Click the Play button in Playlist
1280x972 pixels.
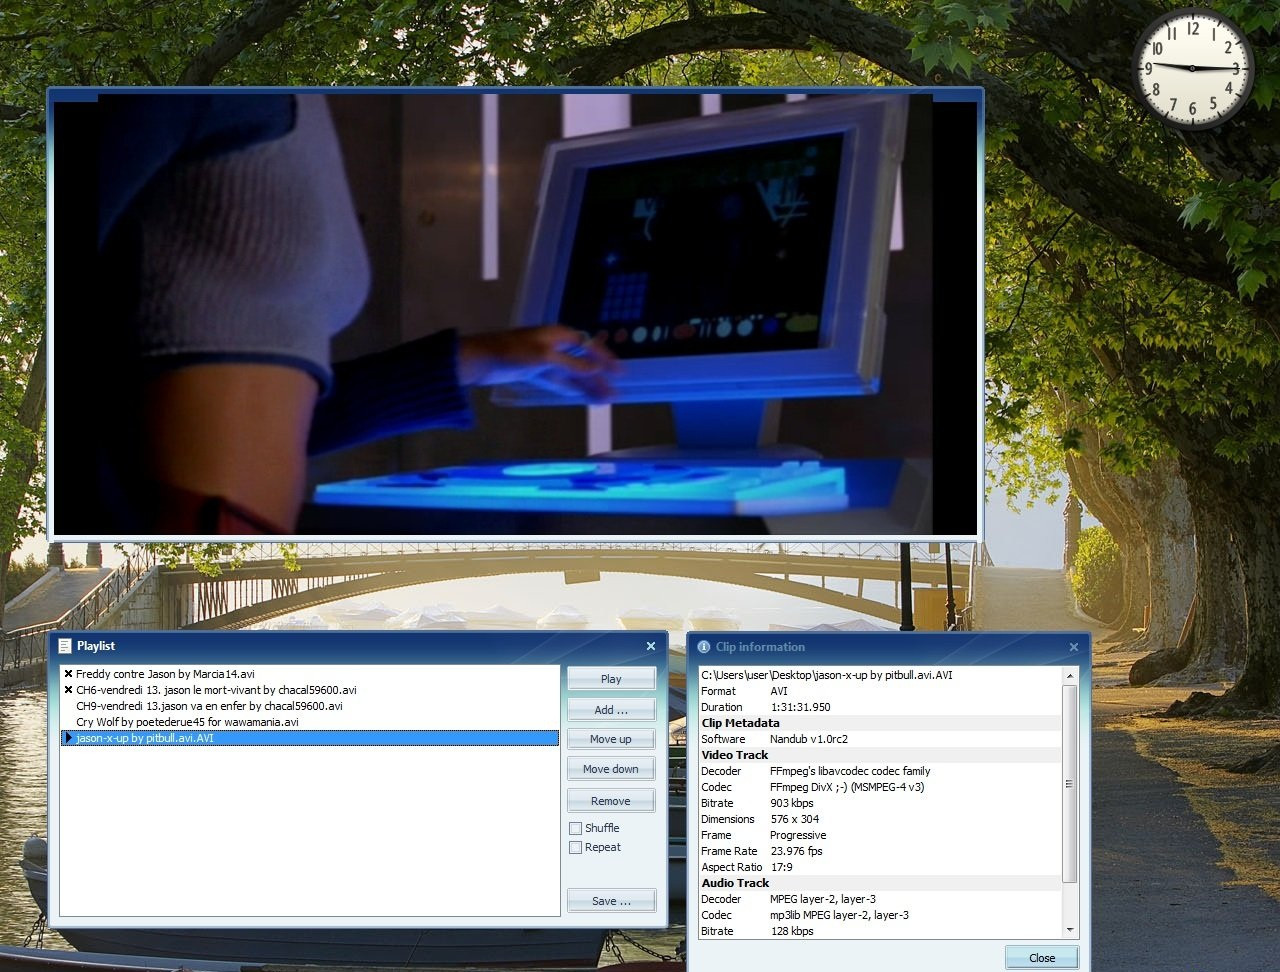[611, 679]
